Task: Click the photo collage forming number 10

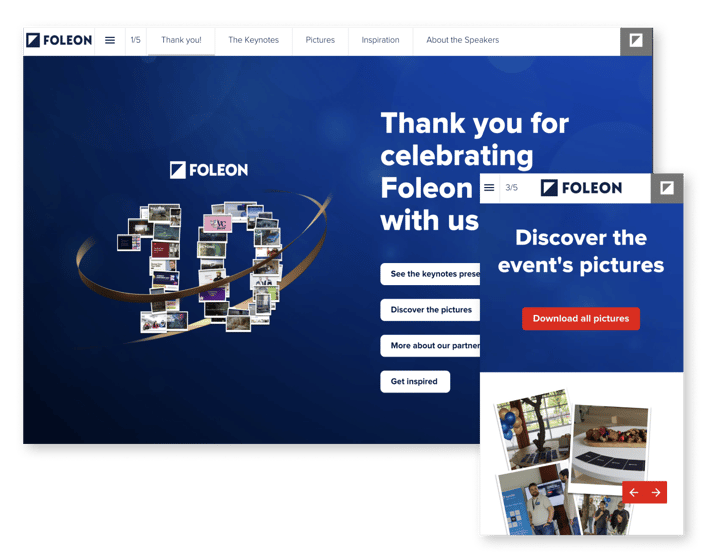Action: tap(200, 267)
